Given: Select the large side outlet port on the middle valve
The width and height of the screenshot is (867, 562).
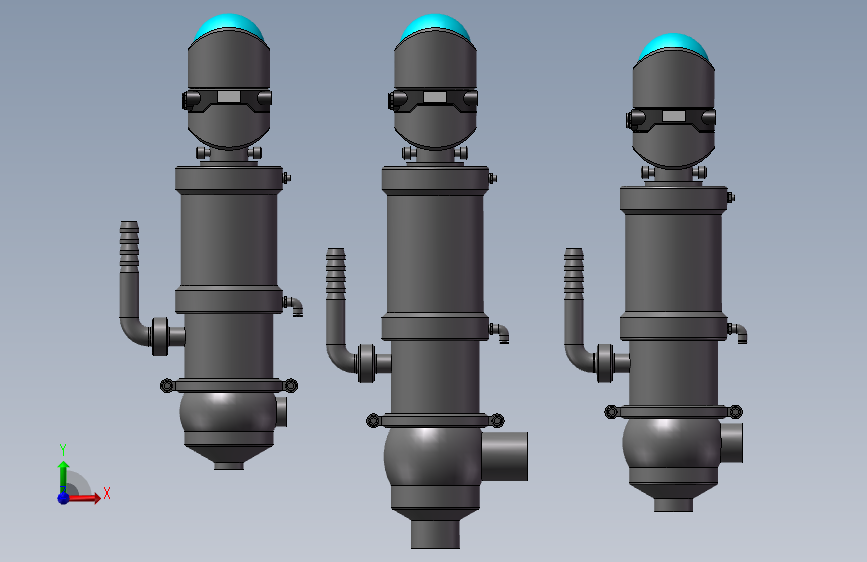Looking at the screenshot, I should click(505, 456).
